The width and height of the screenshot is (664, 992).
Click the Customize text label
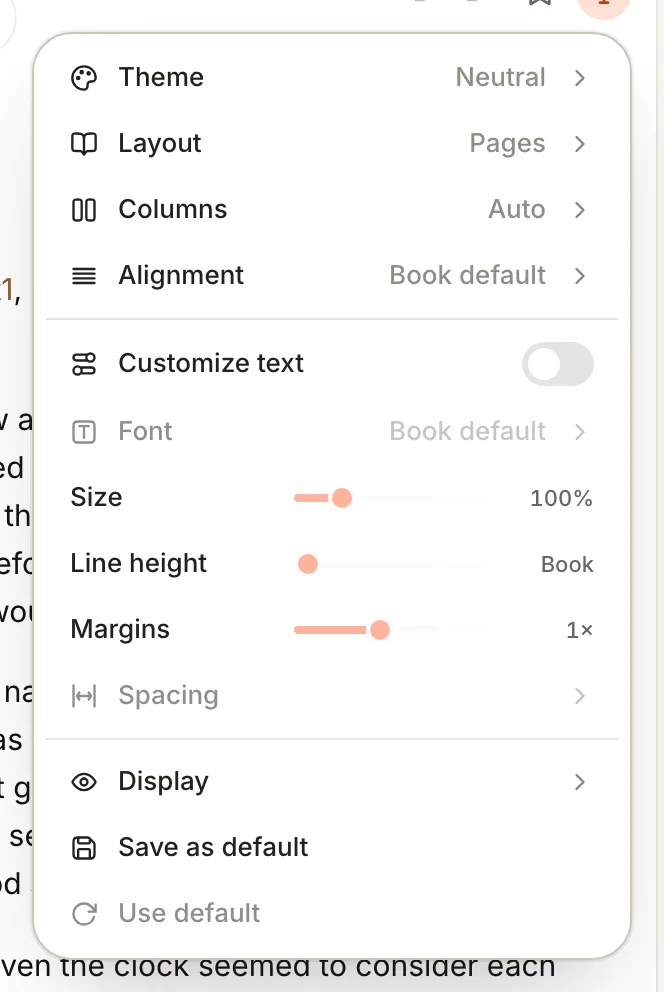(x=211, y=363)
